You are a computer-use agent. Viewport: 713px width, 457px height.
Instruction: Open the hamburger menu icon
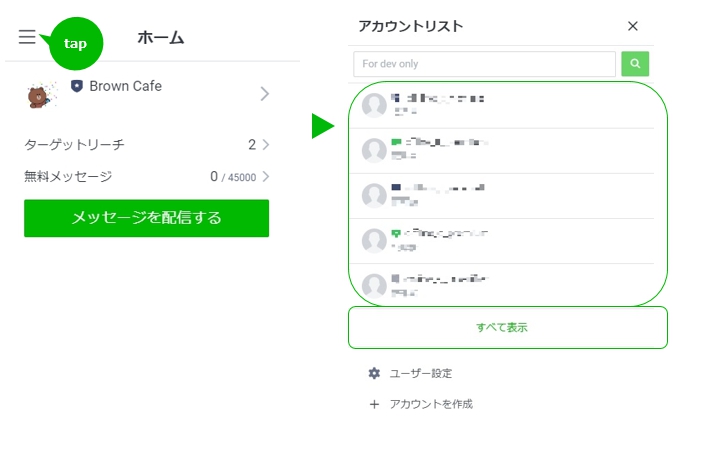point(27,36)
